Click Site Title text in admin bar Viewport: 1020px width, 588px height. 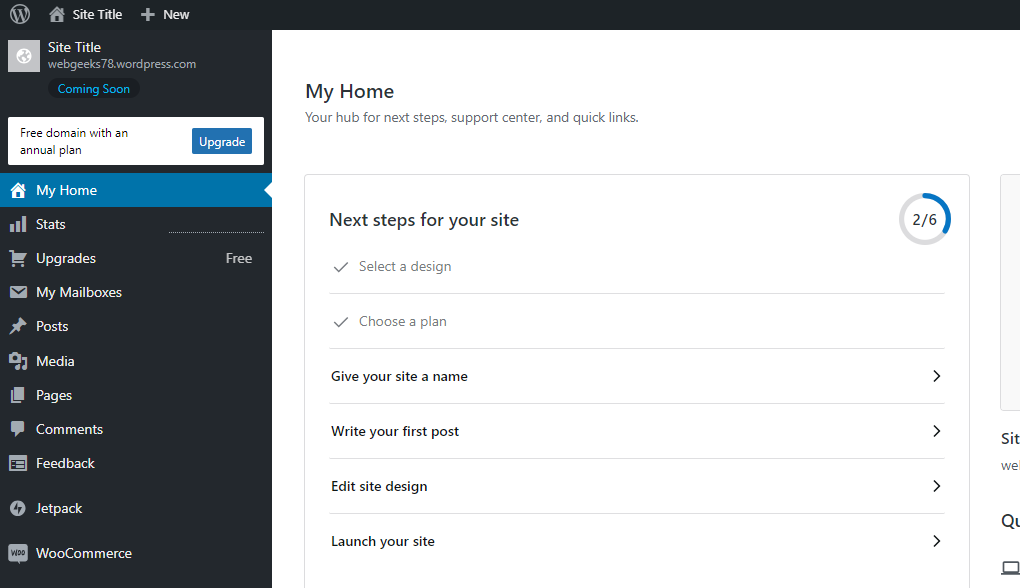97,14
